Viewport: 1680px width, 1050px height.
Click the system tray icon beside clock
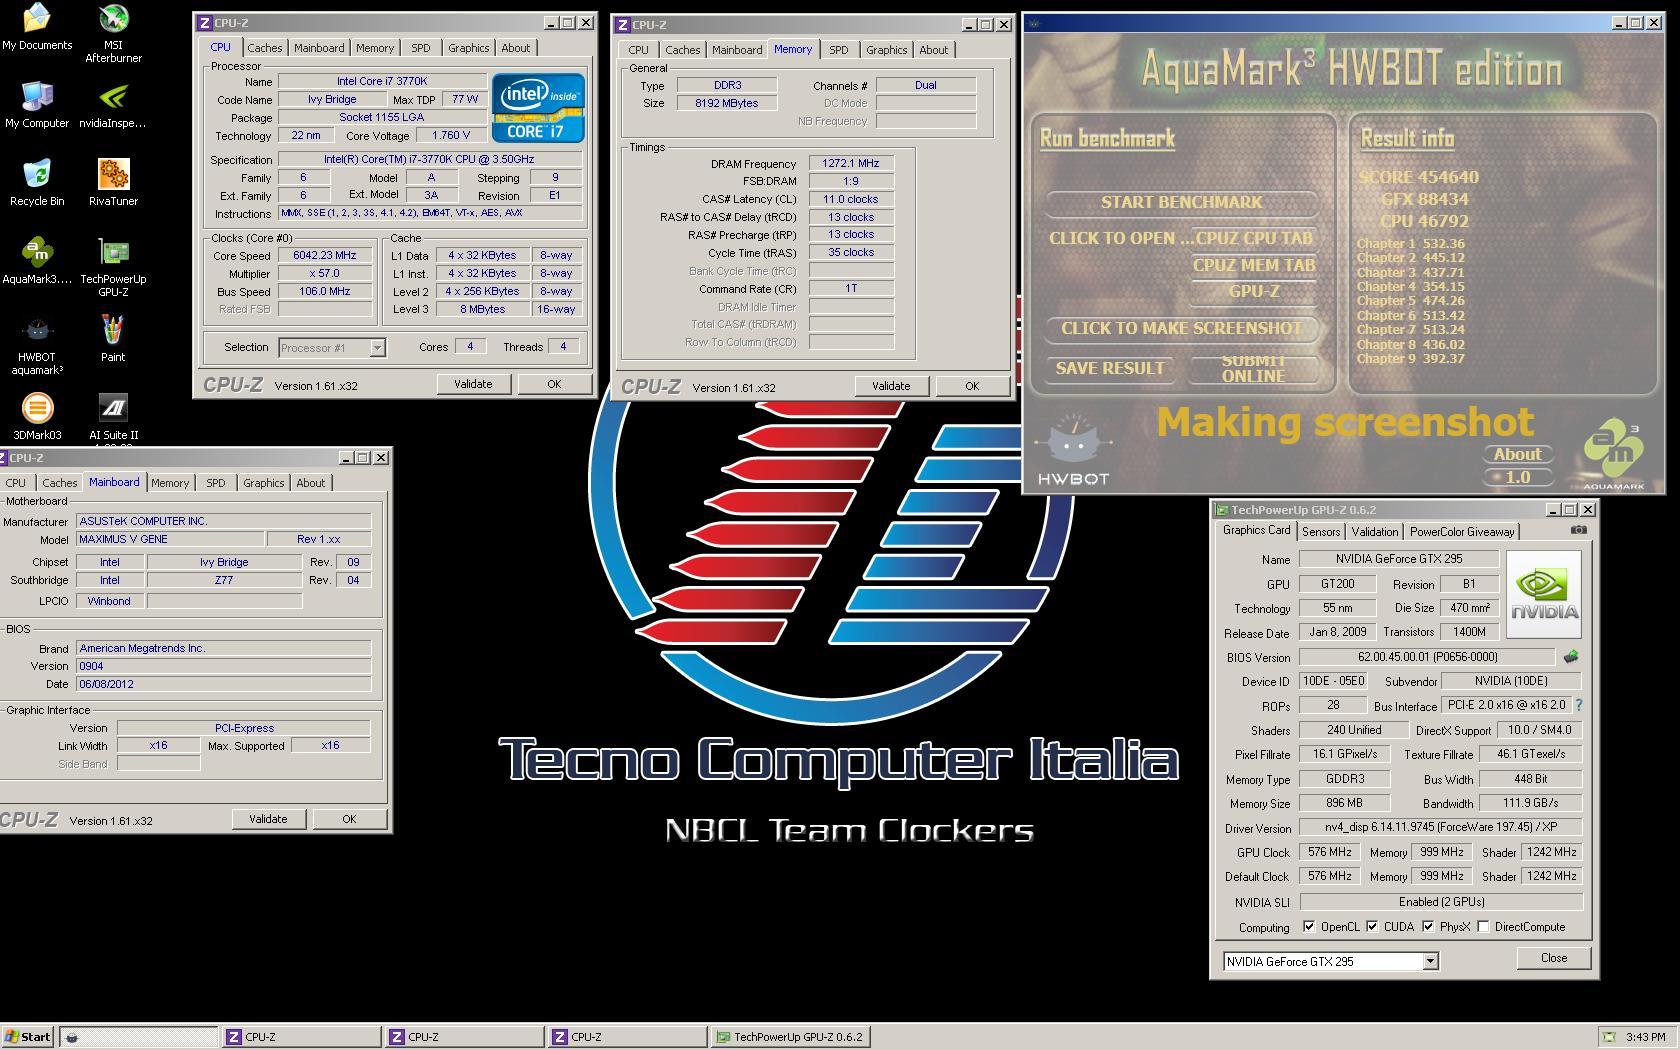tap(1609, 1037)
